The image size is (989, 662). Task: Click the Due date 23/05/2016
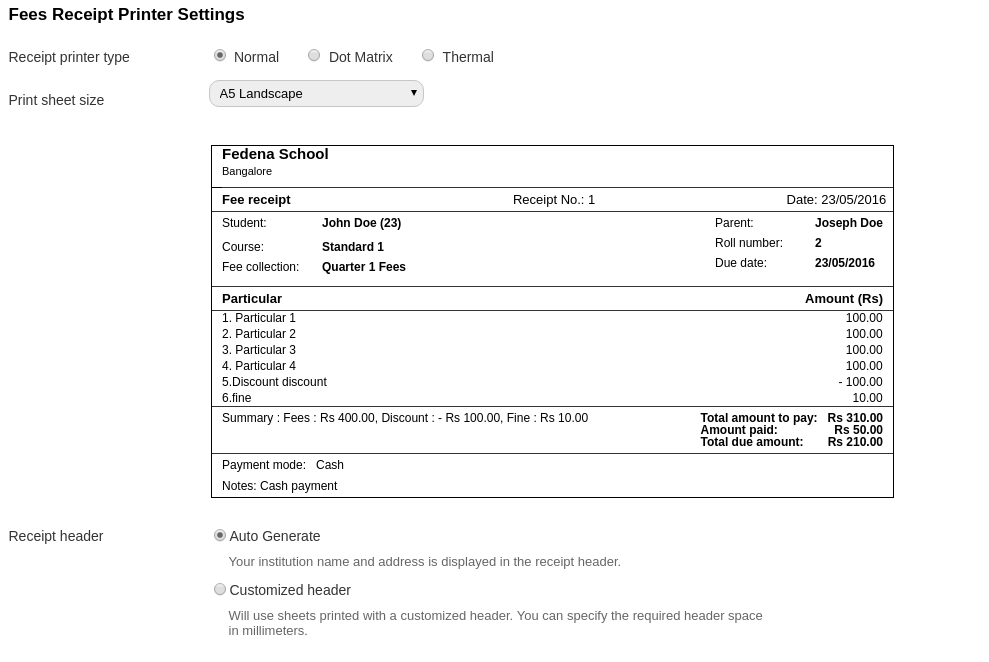844,263
